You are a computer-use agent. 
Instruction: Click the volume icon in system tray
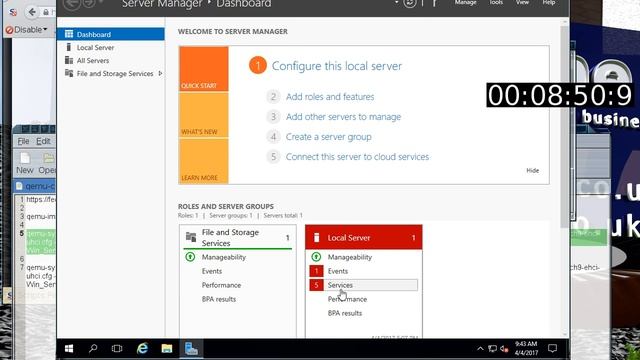[504, 349]
